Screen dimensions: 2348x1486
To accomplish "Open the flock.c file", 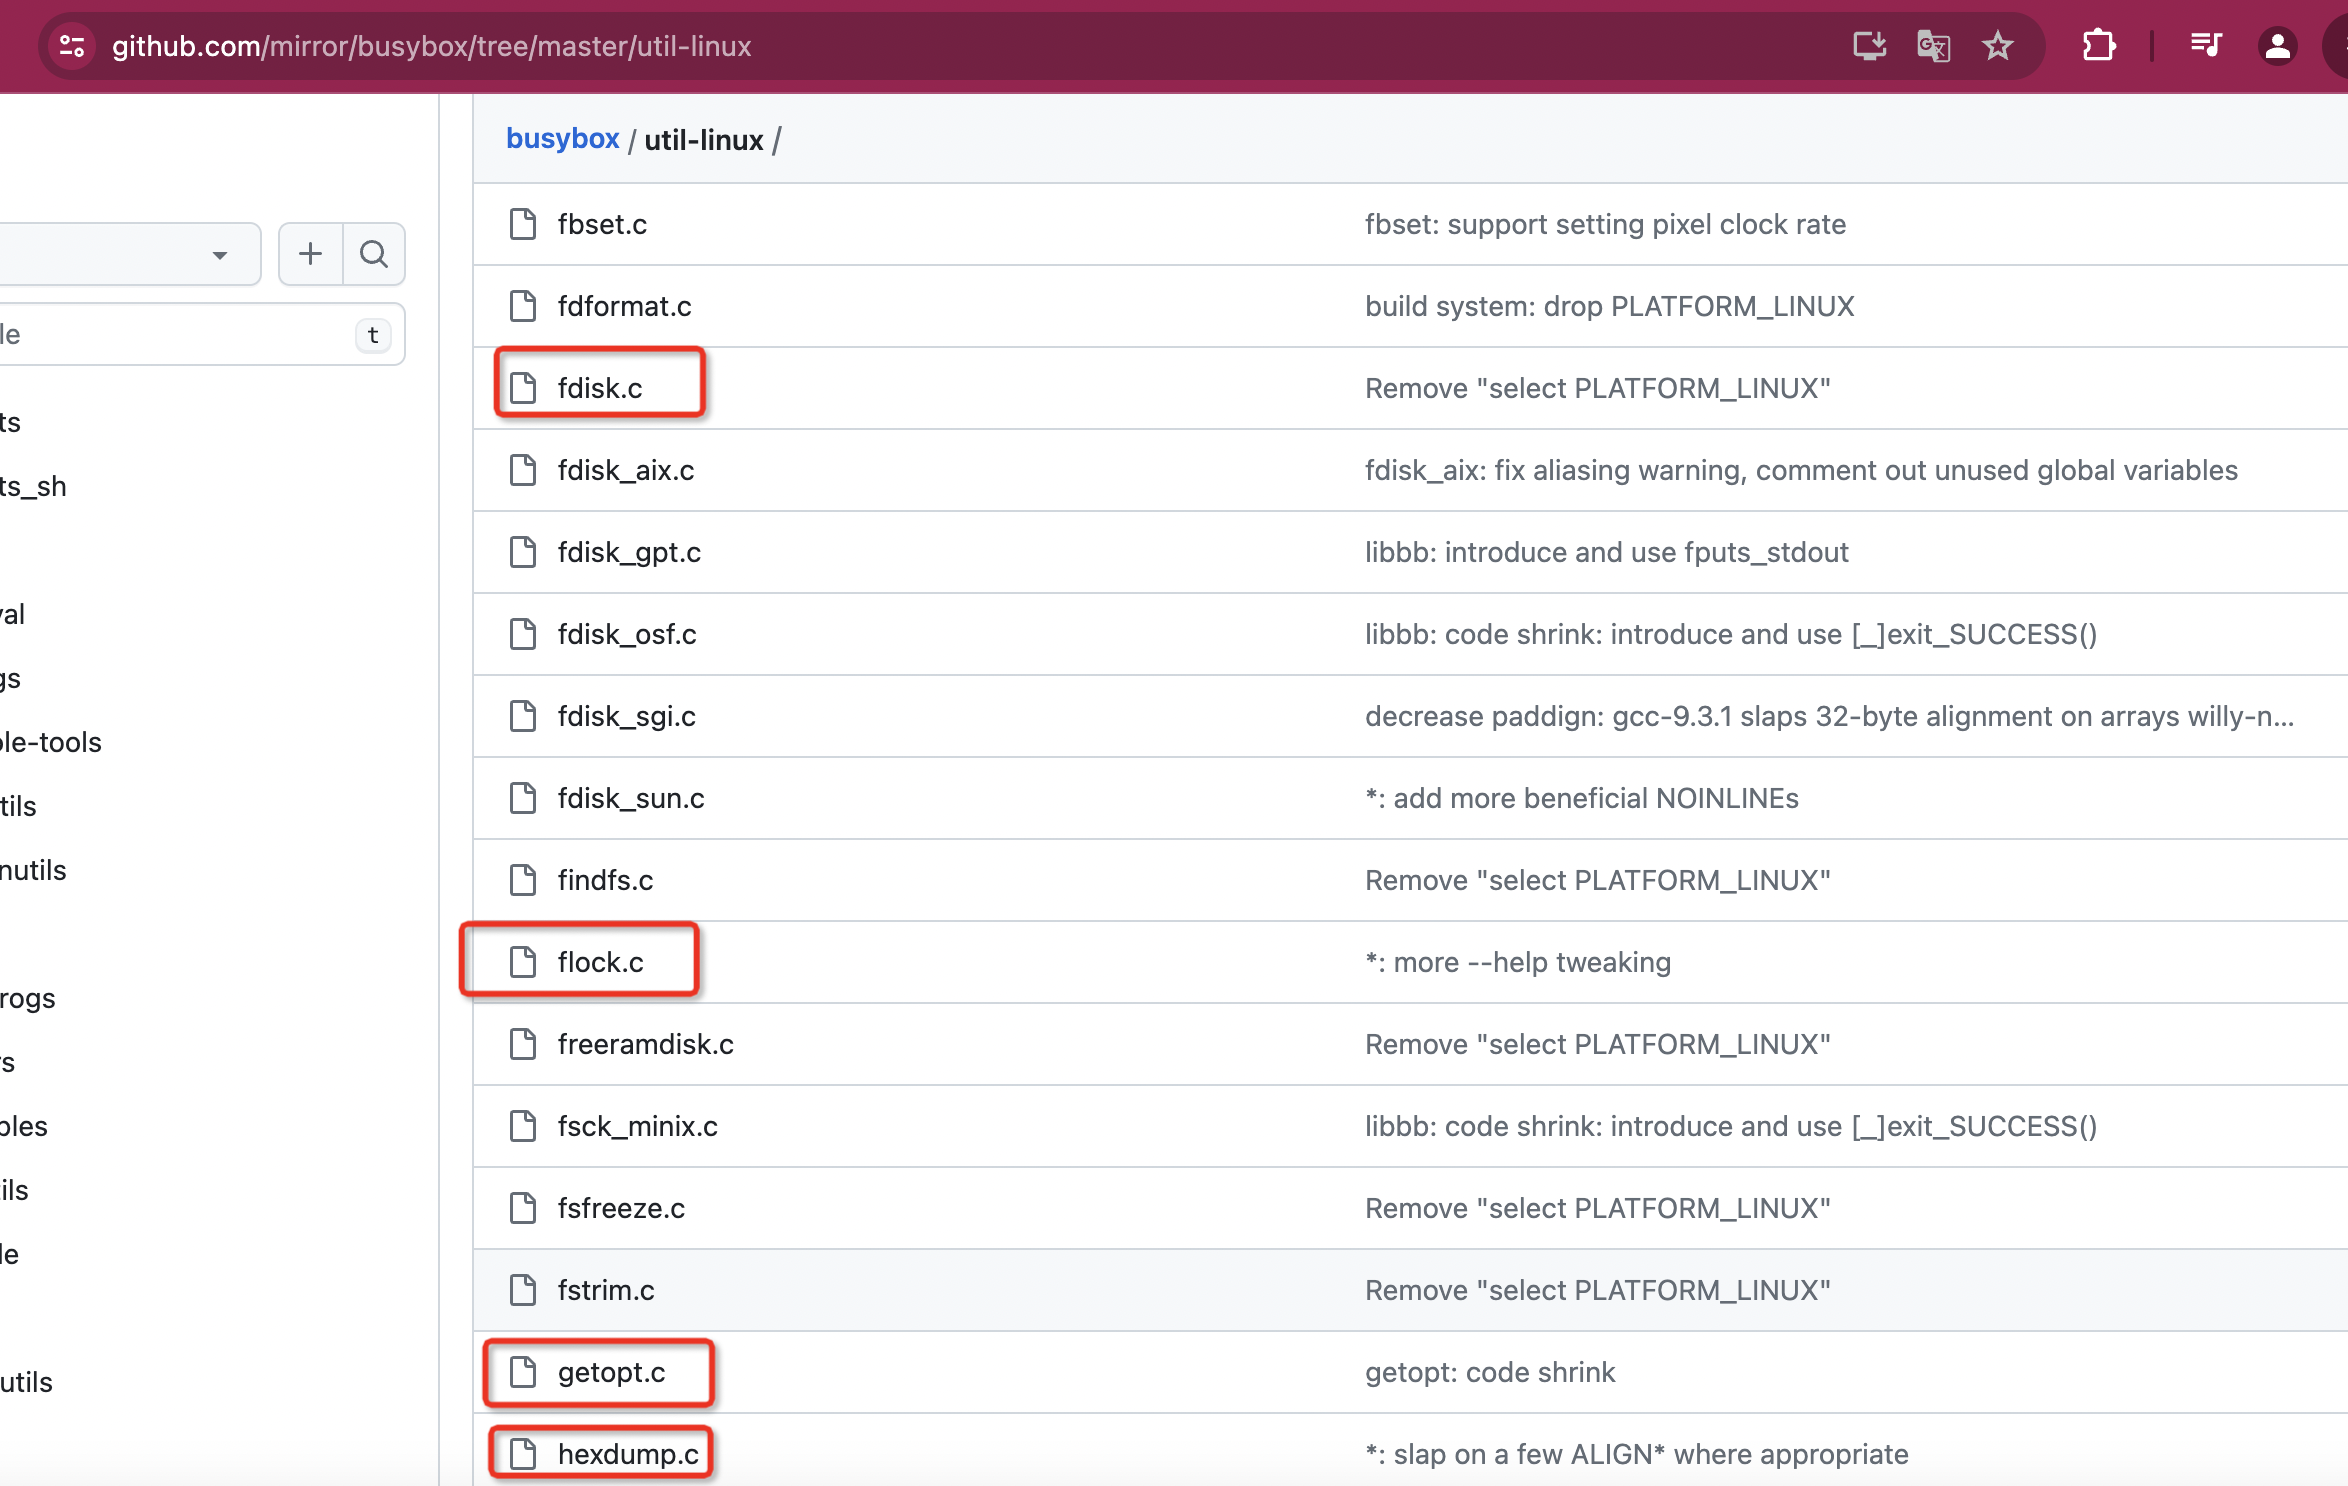I will (x=601, y=962).
